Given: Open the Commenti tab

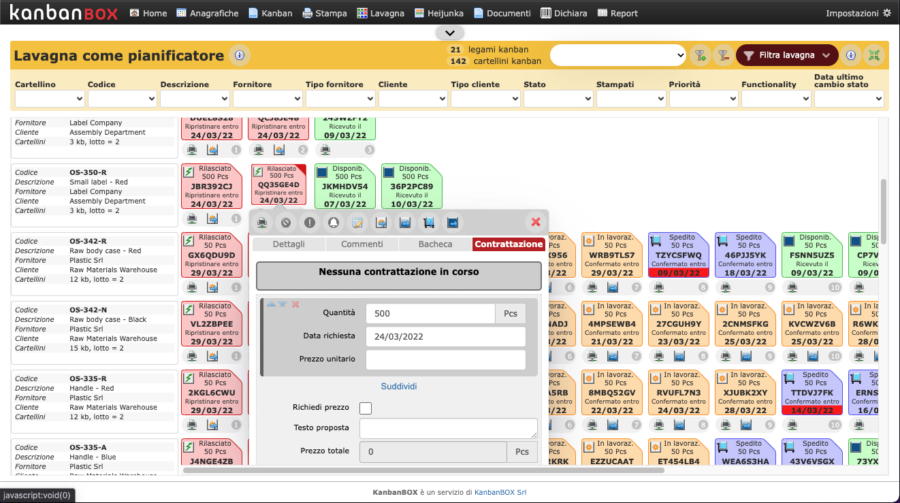Looking at the screenshot, I should 362,244.
